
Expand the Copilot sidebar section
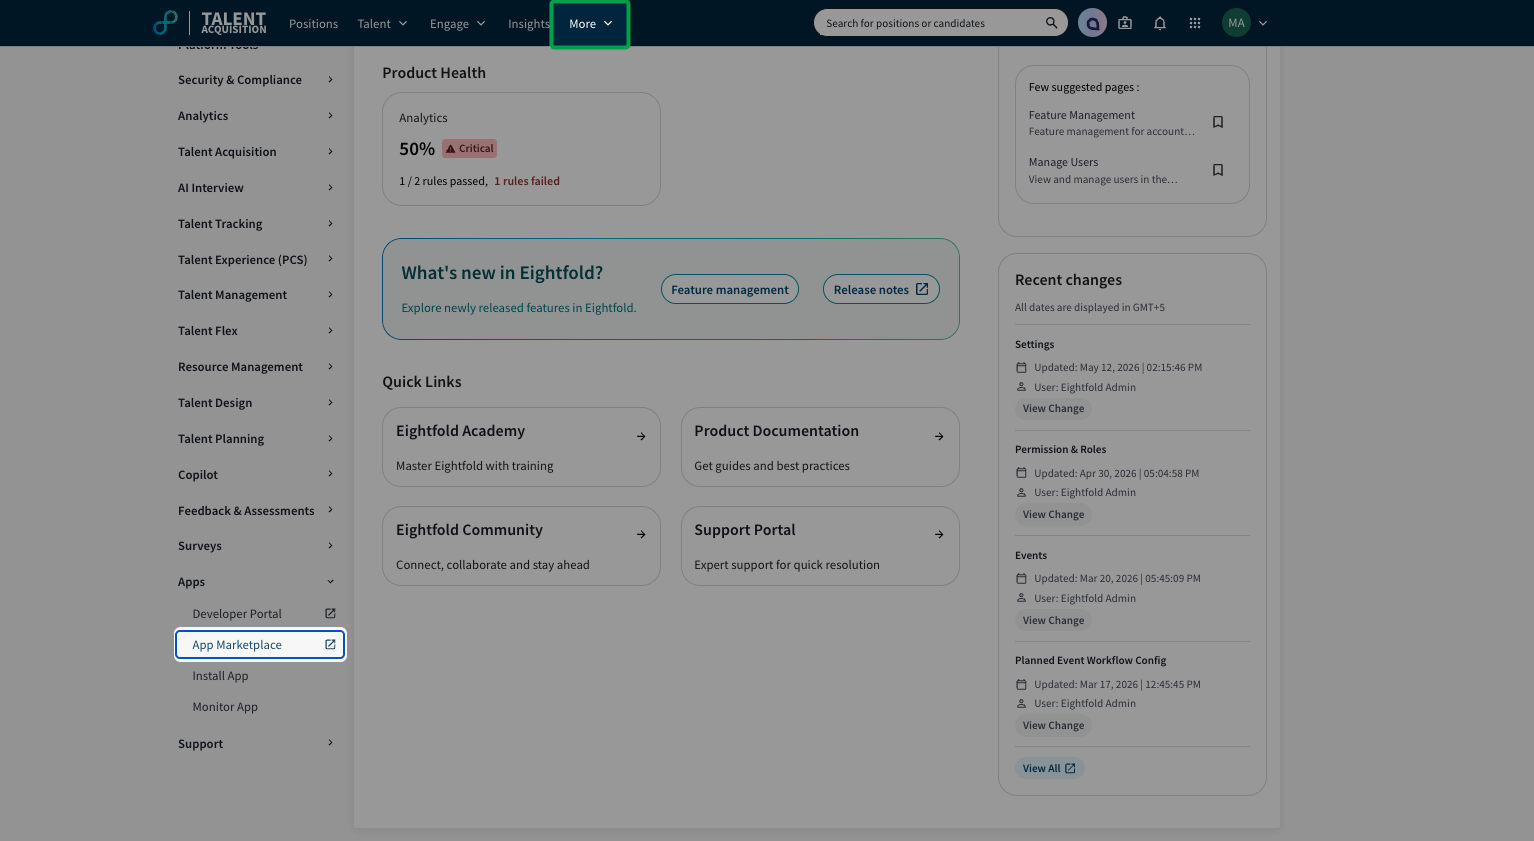click(x=256, y=475)
